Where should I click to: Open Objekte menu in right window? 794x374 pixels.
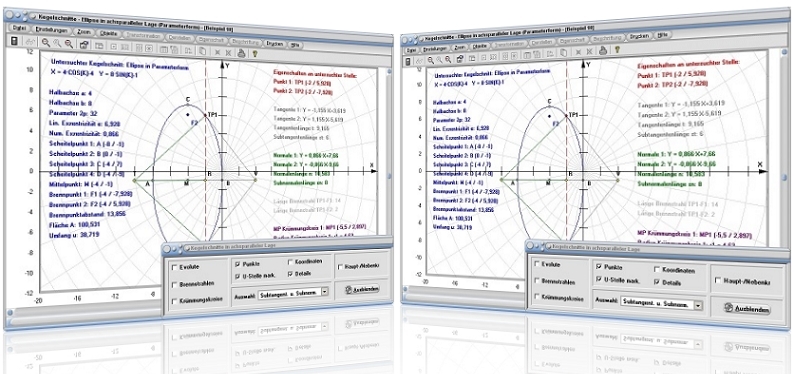pyautogui.click(x=480, y=46)
